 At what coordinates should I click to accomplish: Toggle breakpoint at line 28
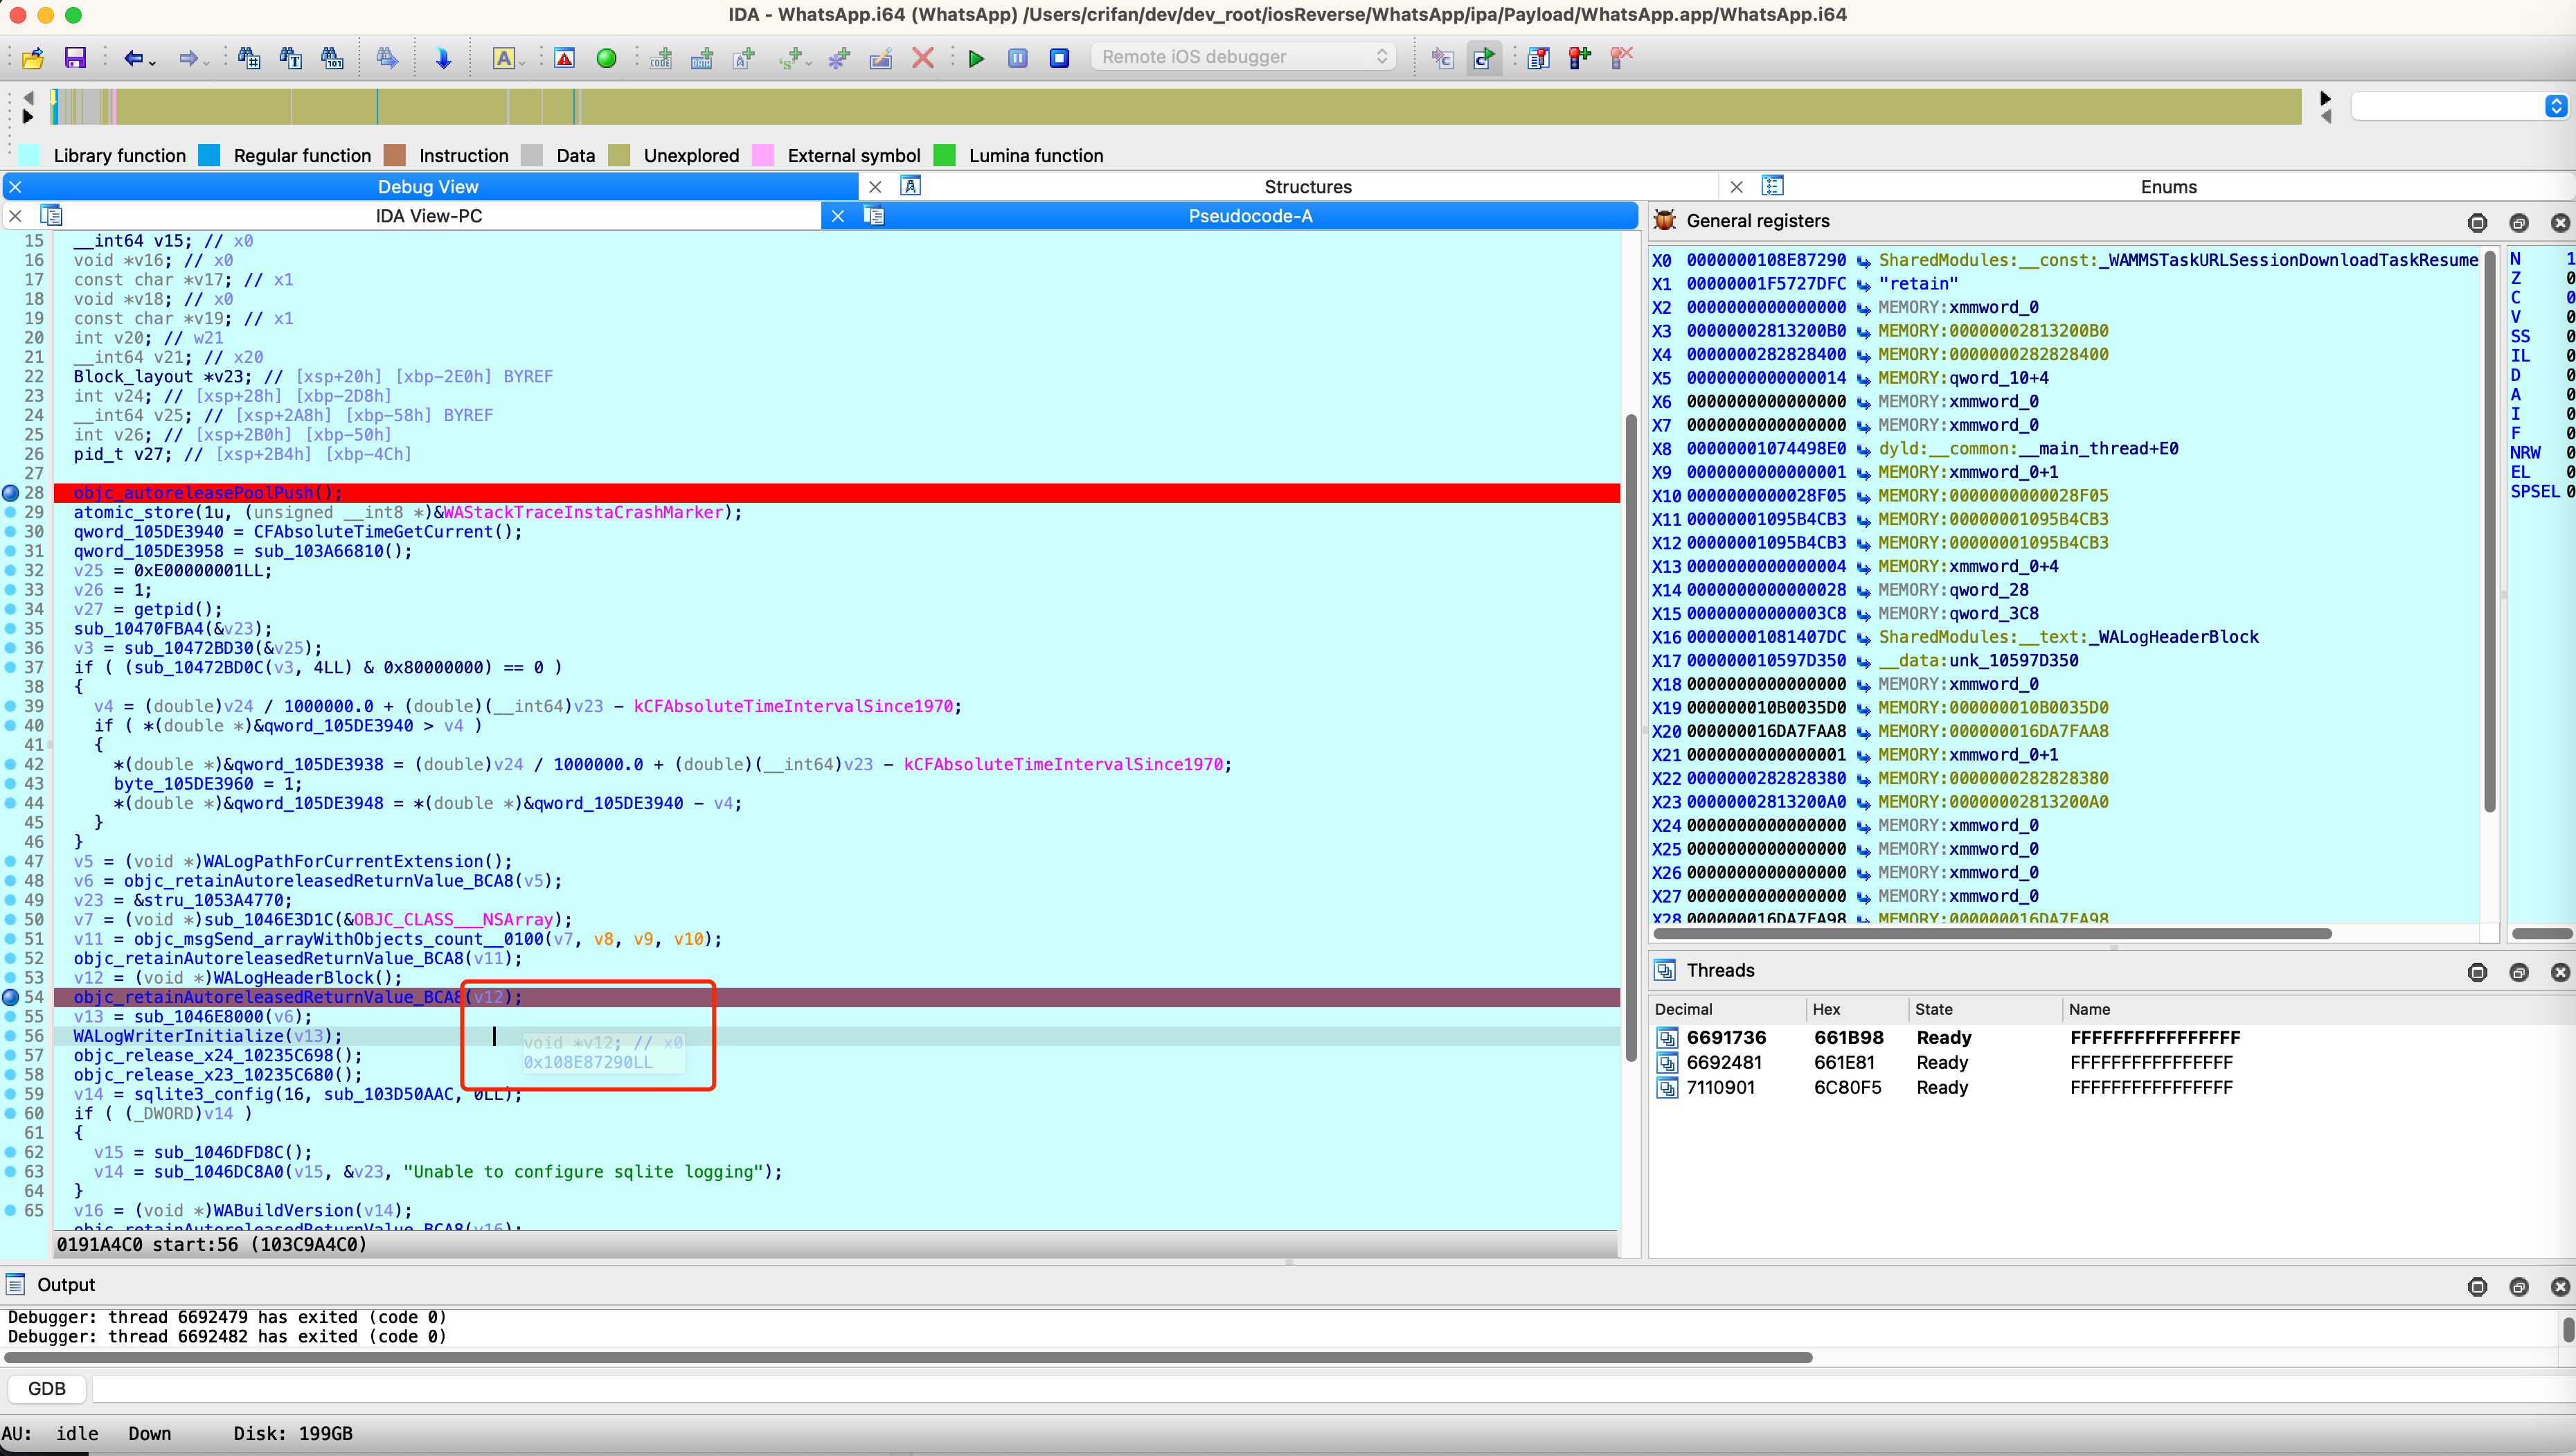tap(11, 493)
